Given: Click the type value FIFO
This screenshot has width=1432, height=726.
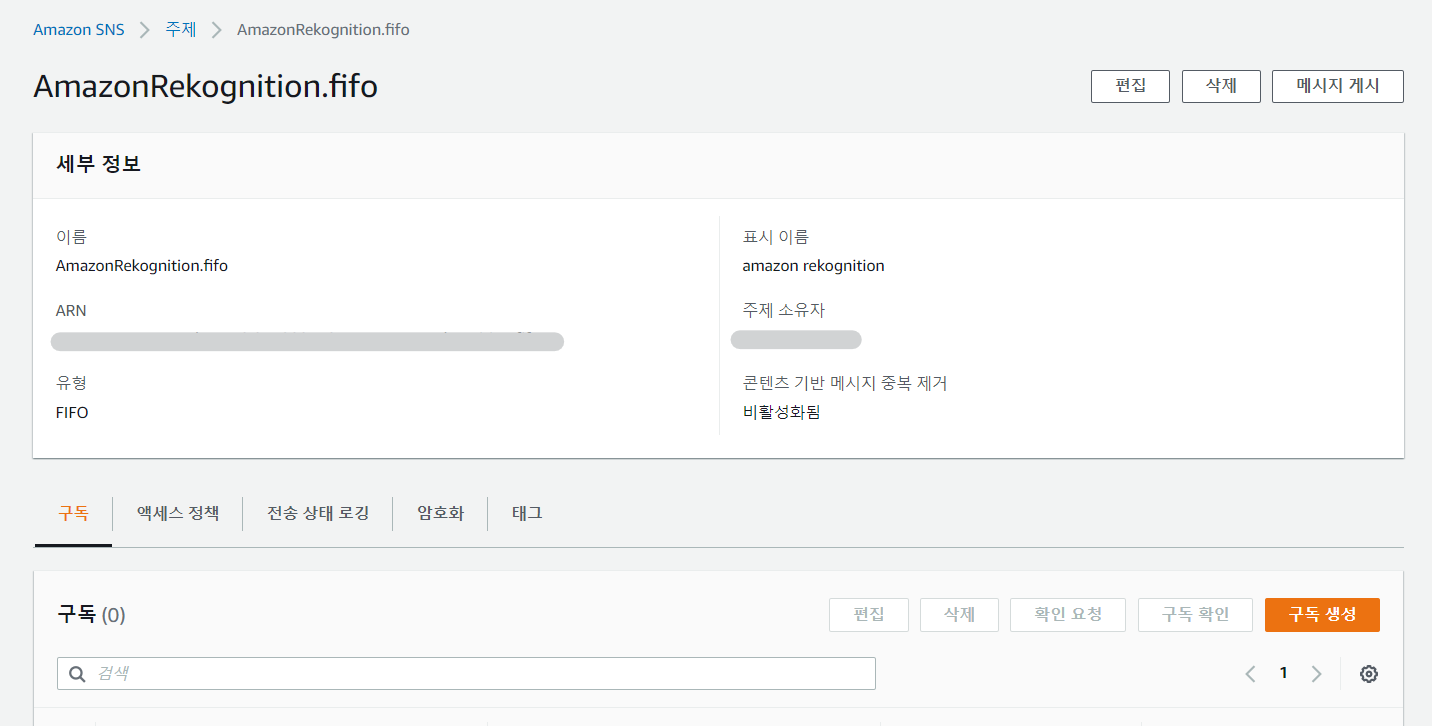Looking at the screenshot, I should [72, 412].
